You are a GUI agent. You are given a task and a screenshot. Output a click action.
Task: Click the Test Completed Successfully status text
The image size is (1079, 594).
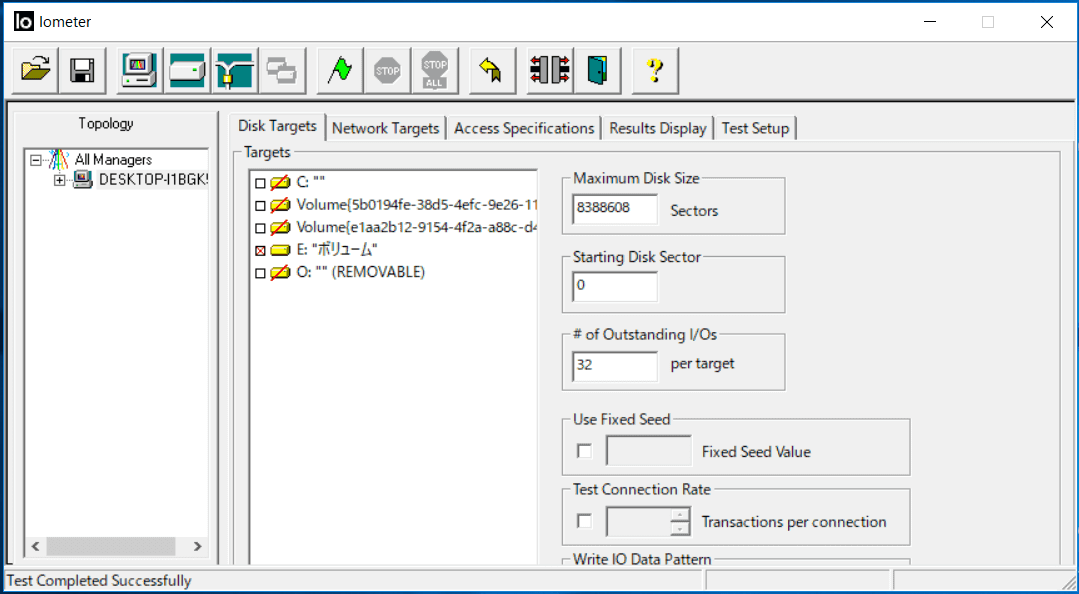point(99,581)
